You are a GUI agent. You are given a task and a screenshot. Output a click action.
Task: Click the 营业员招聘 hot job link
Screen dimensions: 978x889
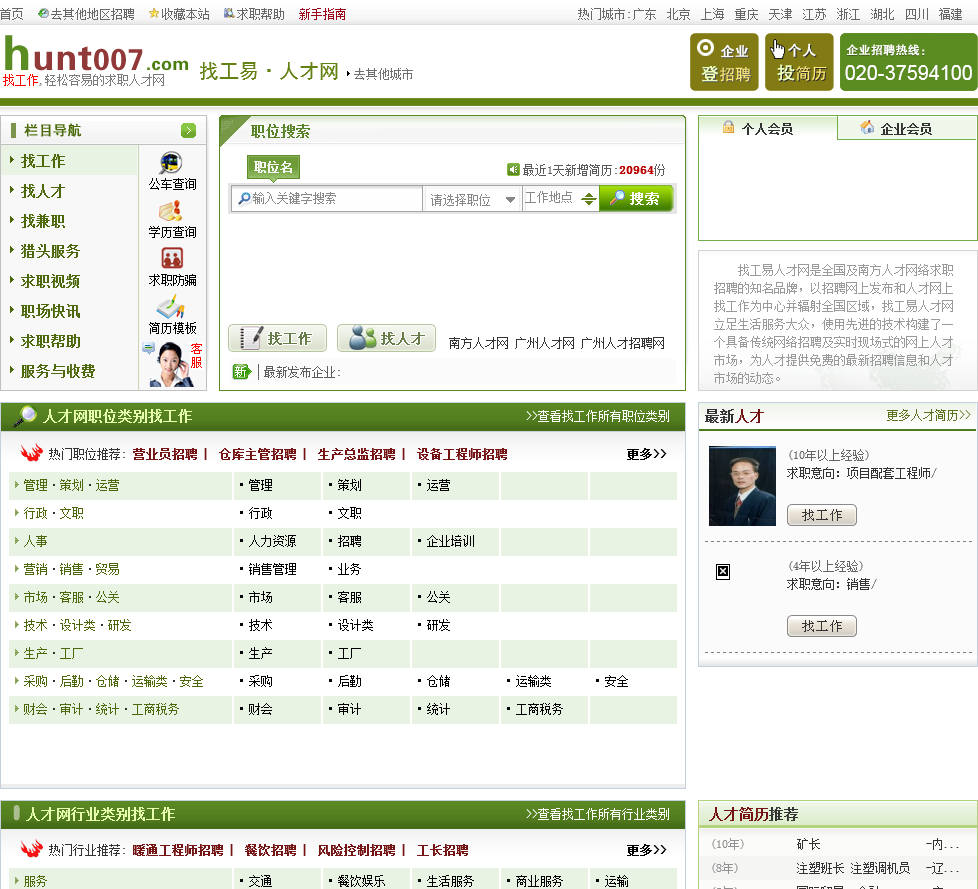click(x=165, y=454)
